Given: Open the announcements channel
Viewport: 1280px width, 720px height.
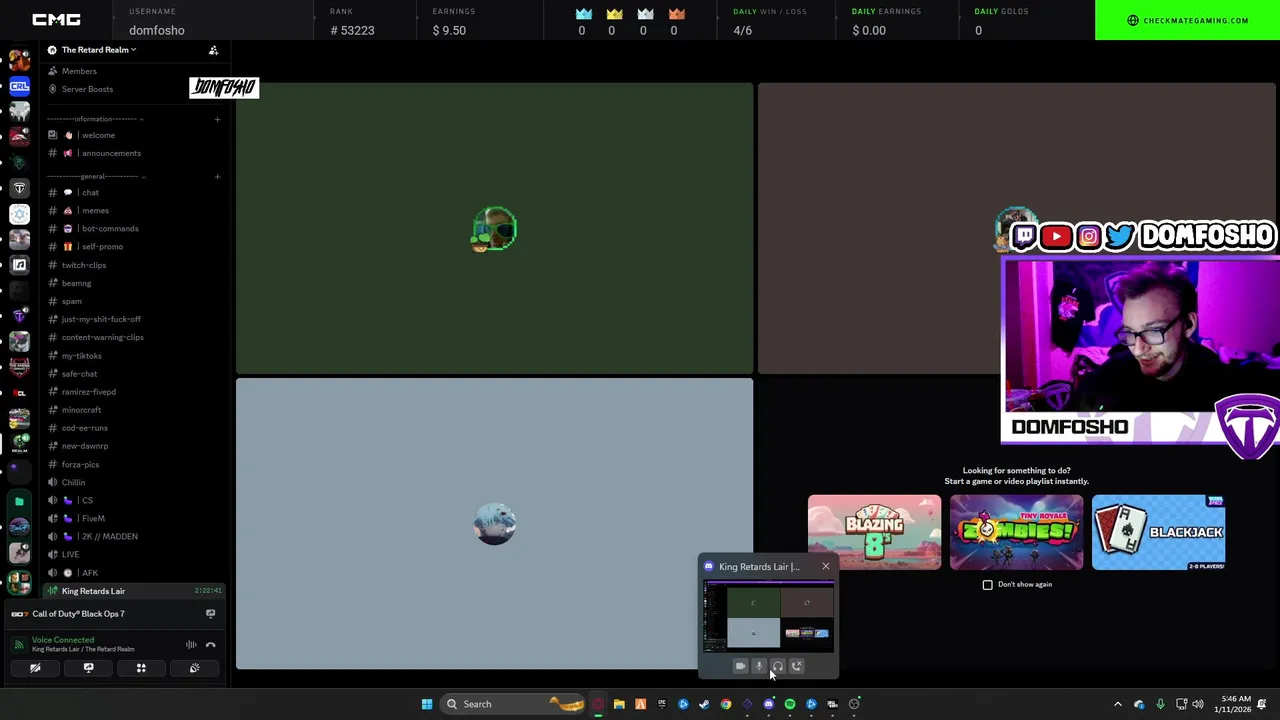Looking at the screenshot, I should (110, 153).
